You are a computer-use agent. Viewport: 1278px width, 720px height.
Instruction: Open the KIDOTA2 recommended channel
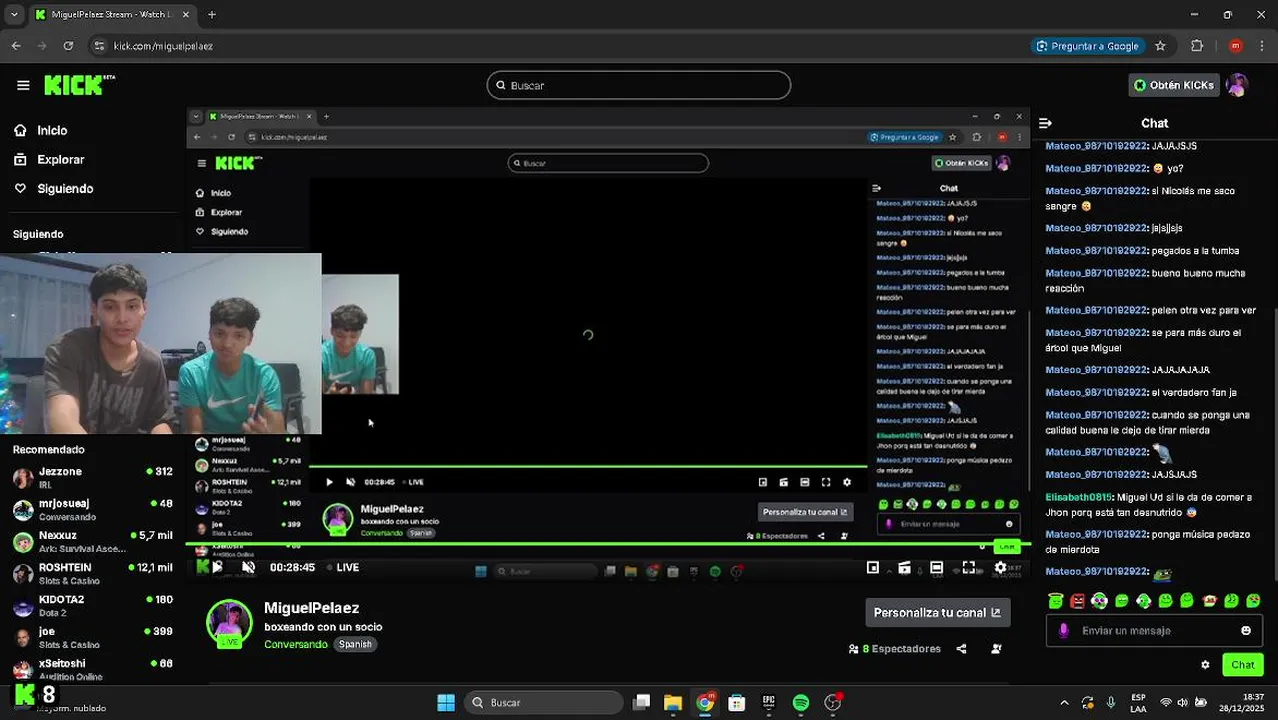(93, 605)
